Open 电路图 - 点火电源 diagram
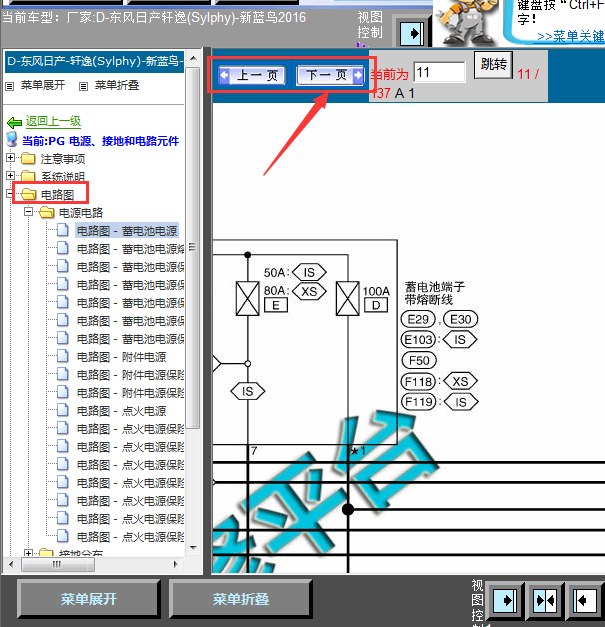 121,411
